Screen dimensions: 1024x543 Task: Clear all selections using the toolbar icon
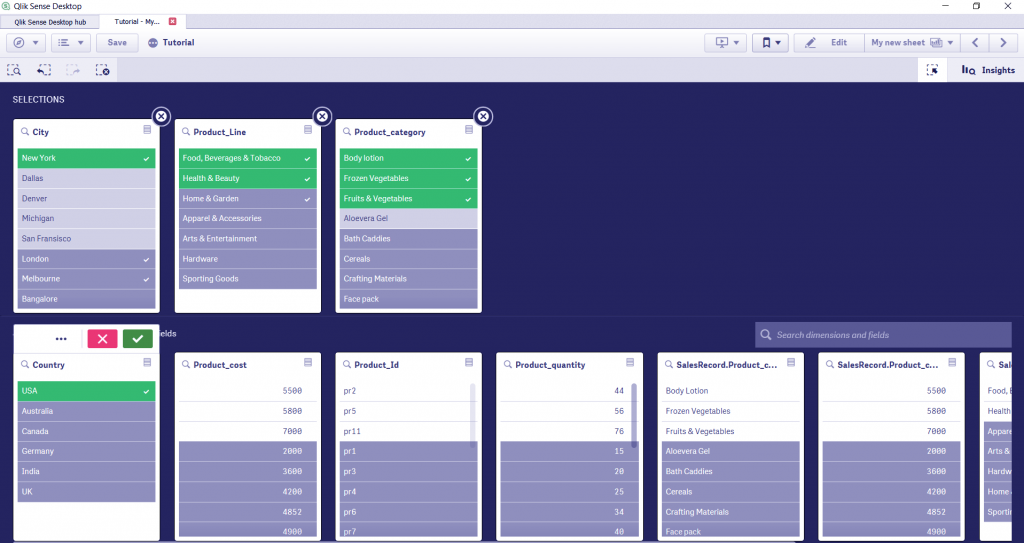coord(103,70)
